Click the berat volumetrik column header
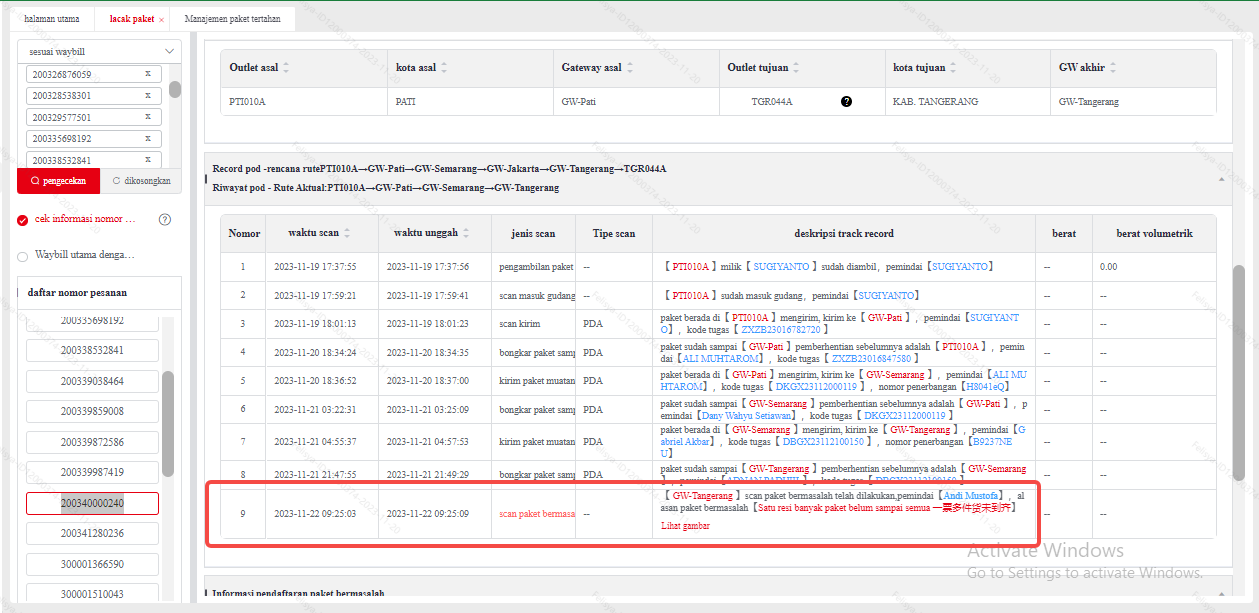The width and height of the screenshot is (1259, 613). pos(1155,234)
